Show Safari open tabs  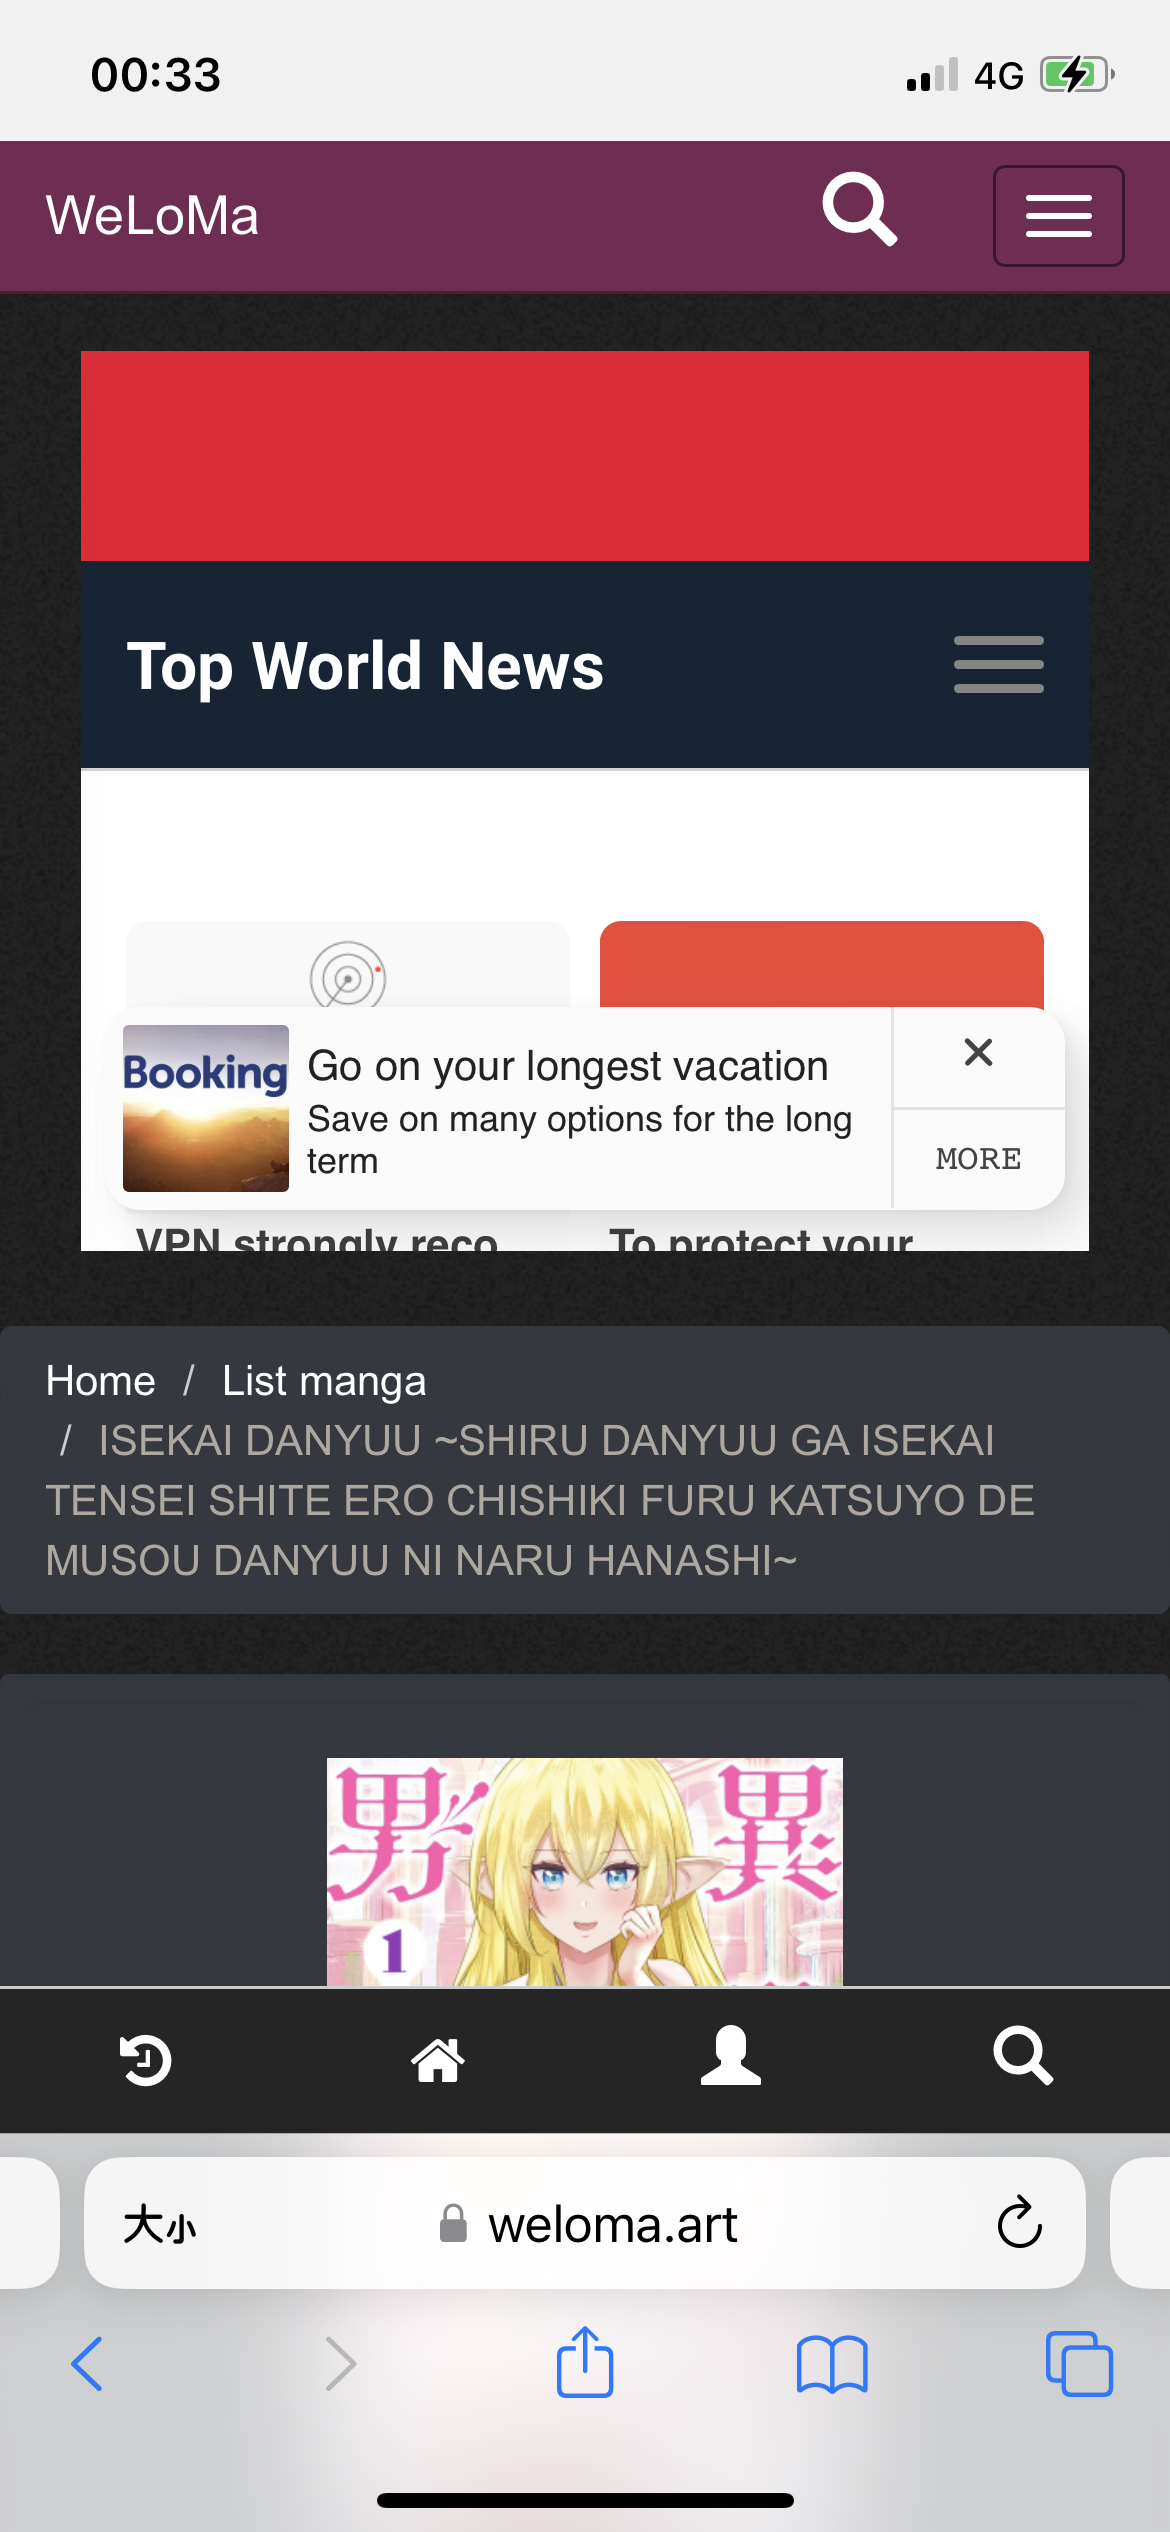pyautogui.click(x=1079, y=2364)
